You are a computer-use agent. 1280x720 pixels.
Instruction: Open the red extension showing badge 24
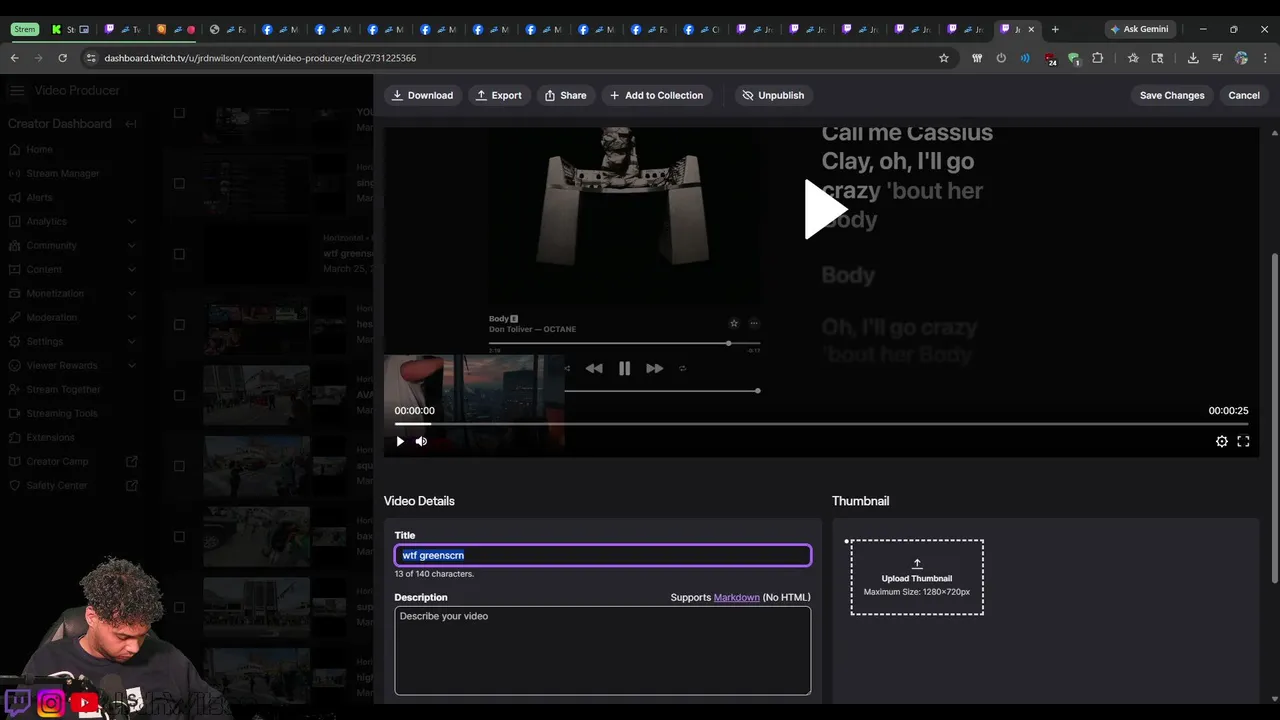click(1049, 59)
